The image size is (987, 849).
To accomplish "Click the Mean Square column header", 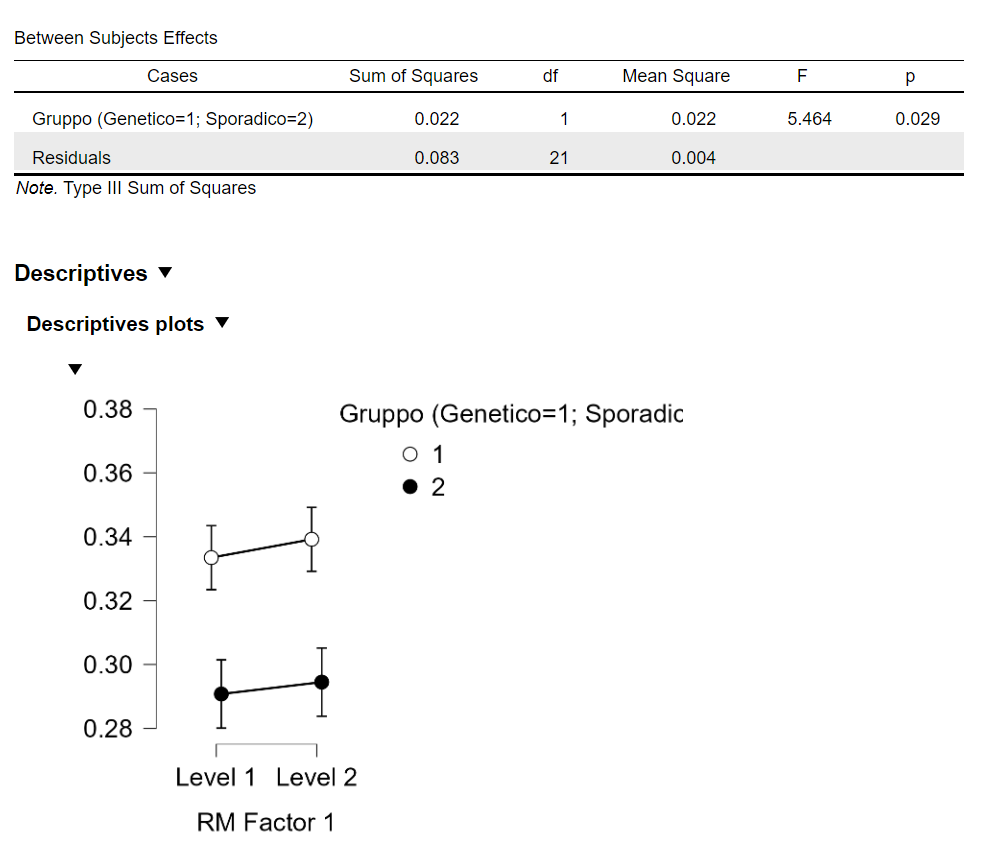I will coord(676,76).
